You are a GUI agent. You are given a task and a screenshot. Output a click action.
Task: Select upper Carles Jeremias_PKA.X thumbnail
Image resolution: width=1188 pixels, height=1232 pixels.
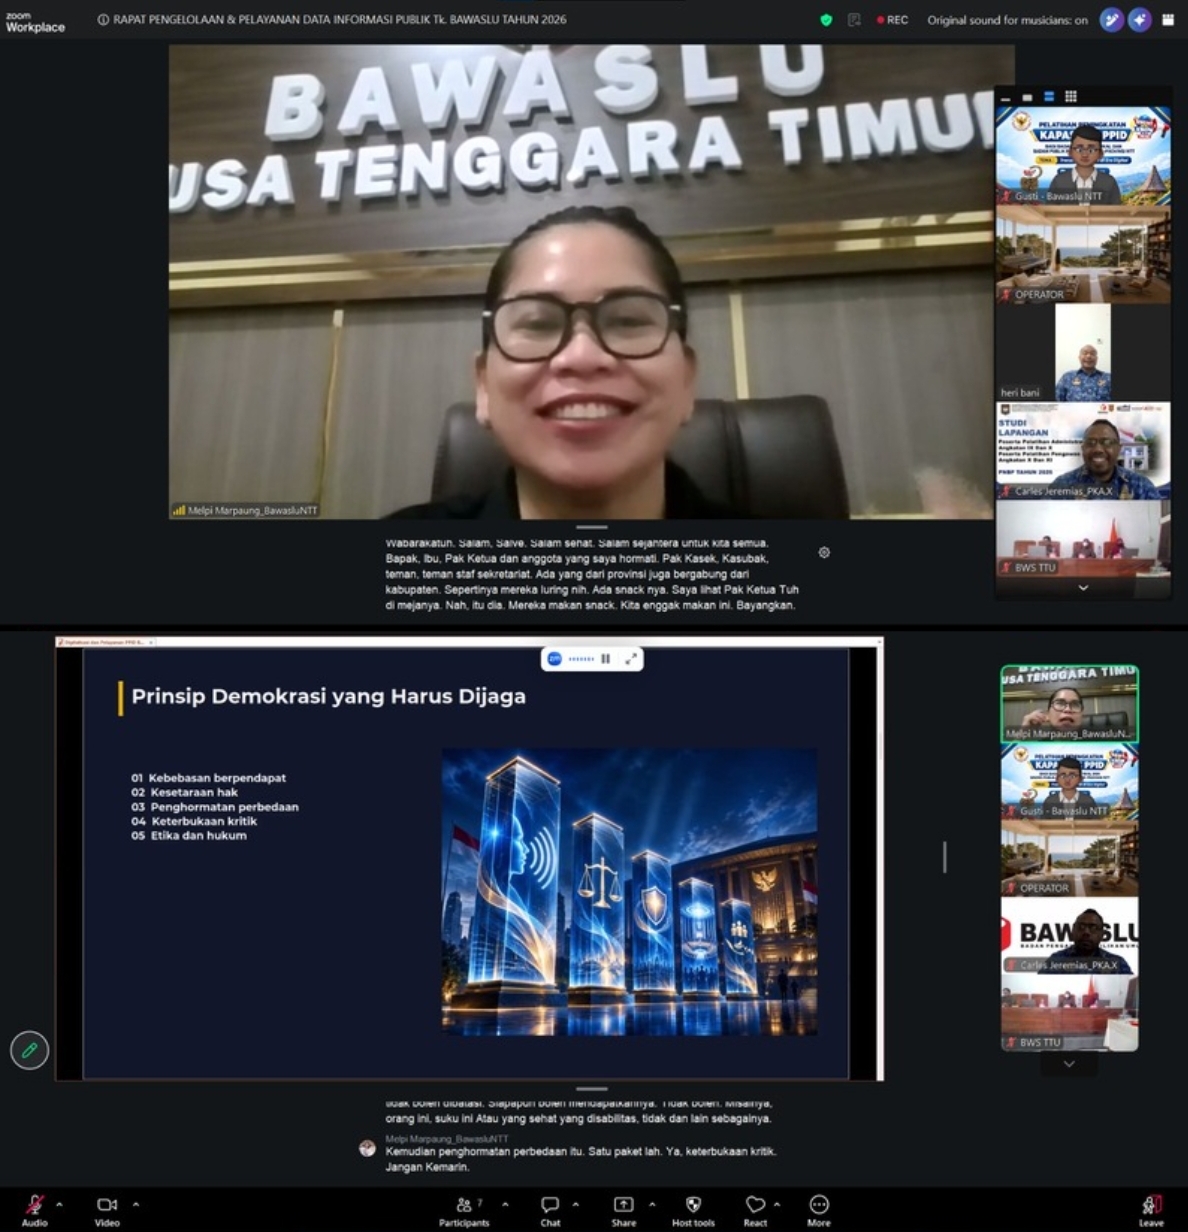[x=1083, y=450]
